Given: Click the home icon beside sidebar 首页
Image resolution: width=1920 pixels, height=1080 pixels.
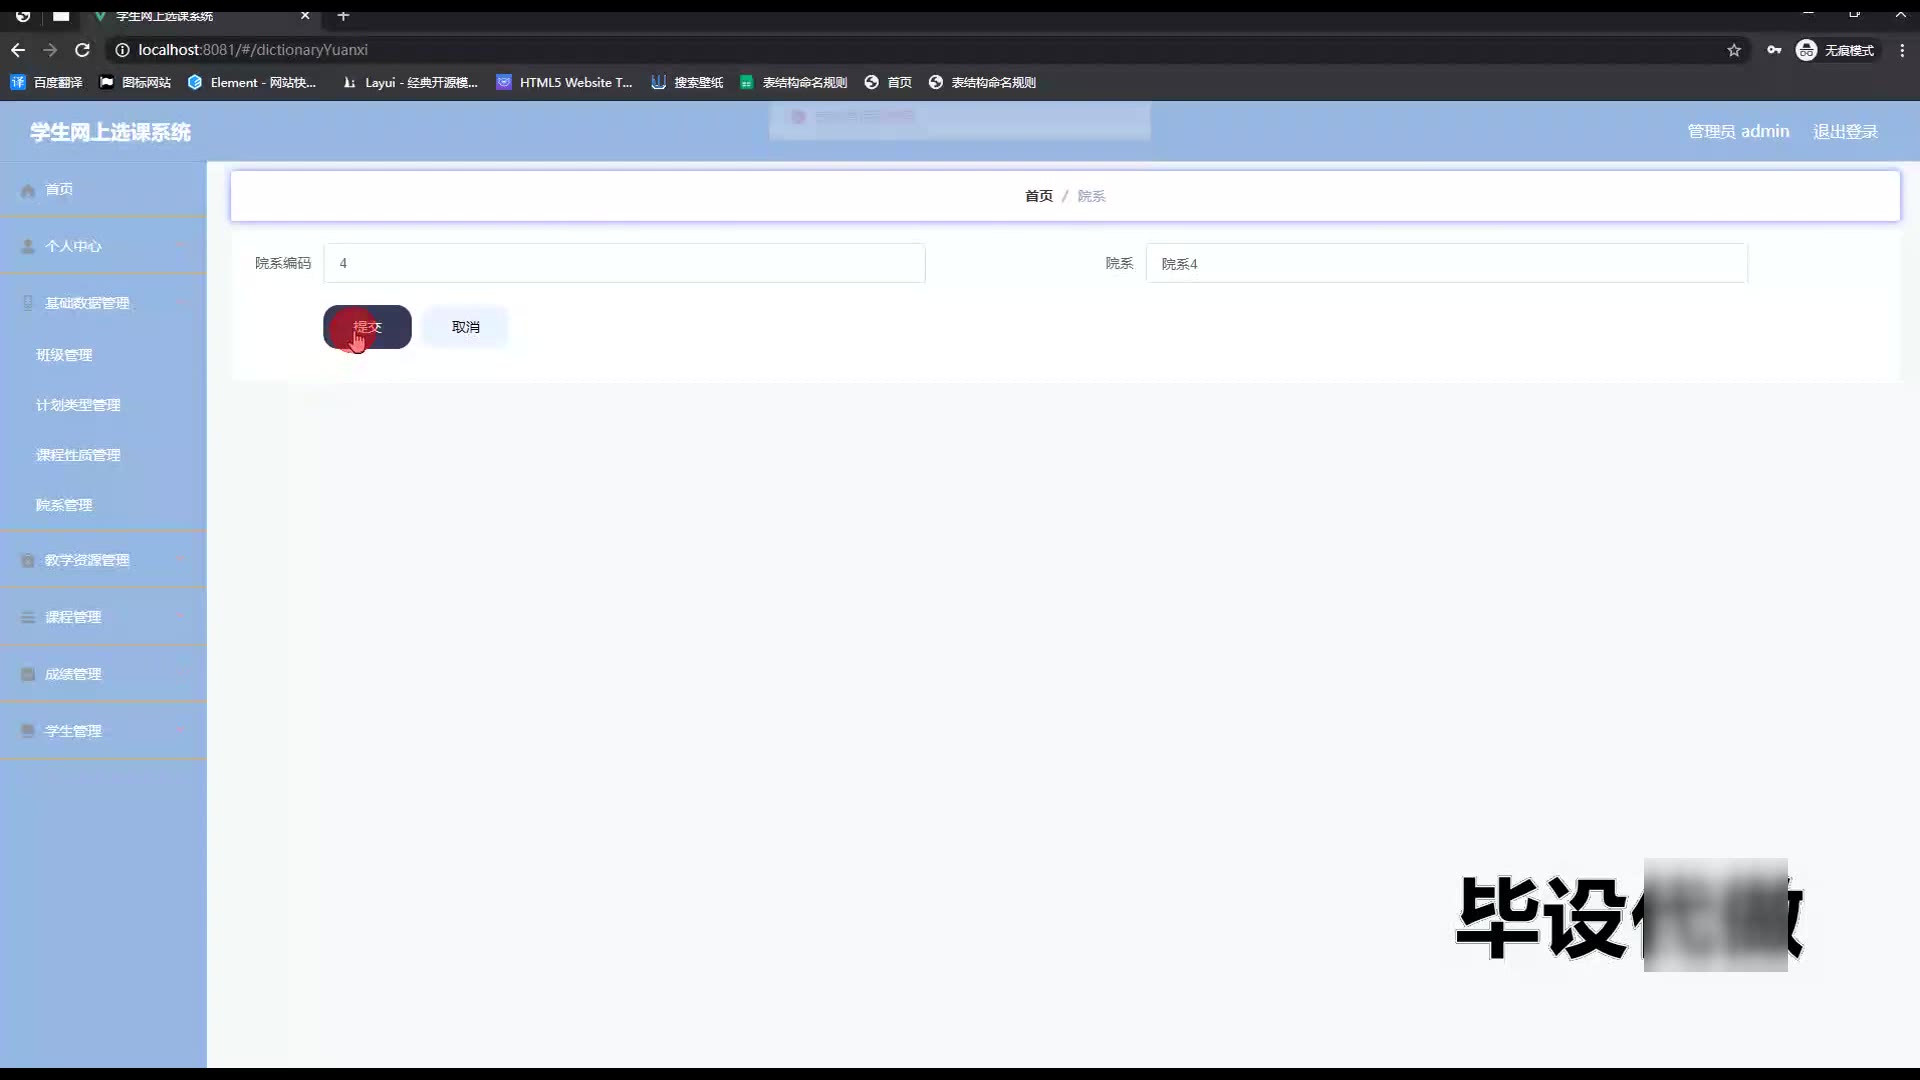Looking at the screenshot, I should (28, 190).
